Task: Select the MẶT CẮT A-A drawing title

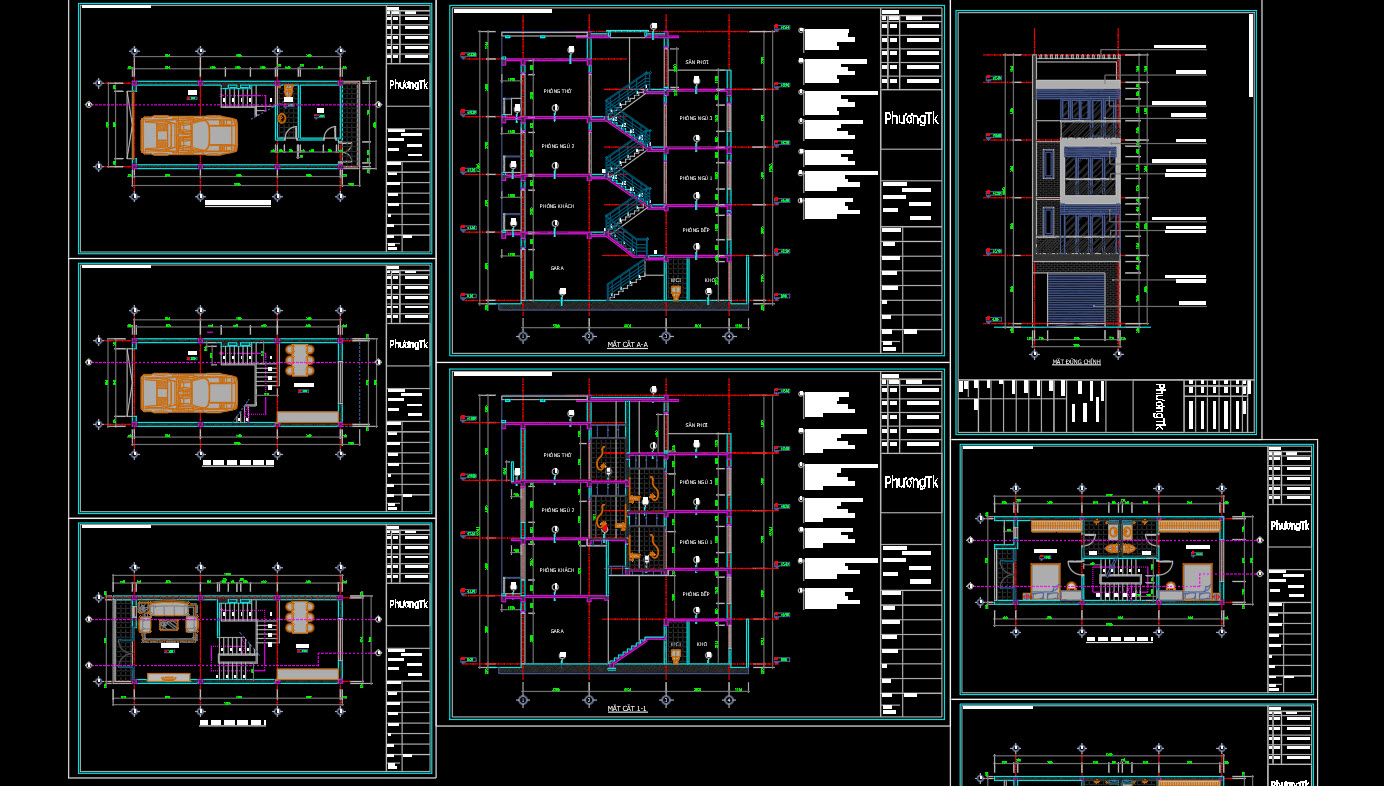Action: 627,344
